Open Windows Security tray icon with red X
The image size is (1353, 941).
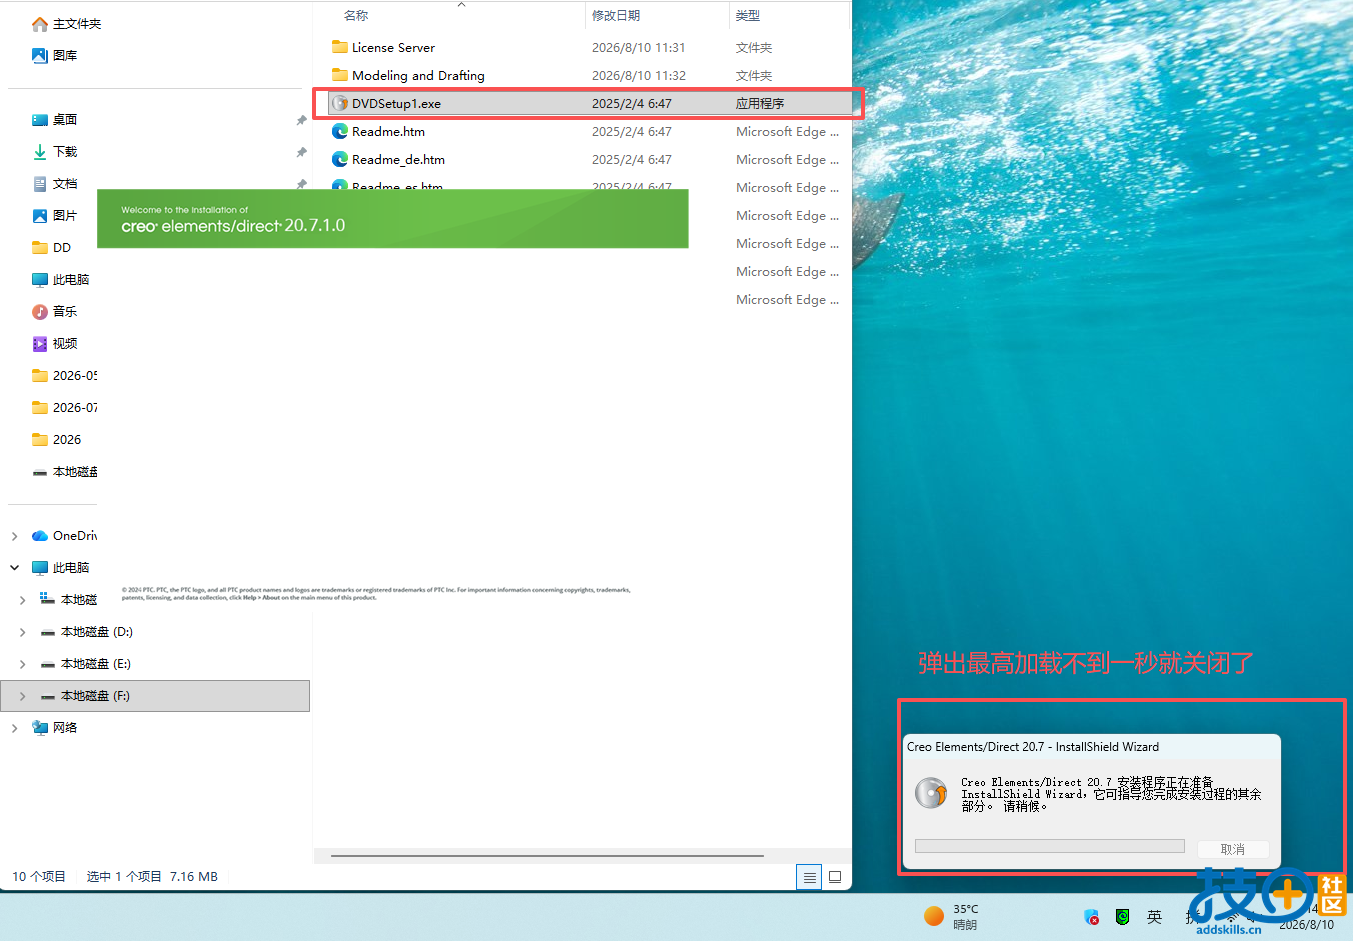pyautogui.click(x=1092, y=917)
